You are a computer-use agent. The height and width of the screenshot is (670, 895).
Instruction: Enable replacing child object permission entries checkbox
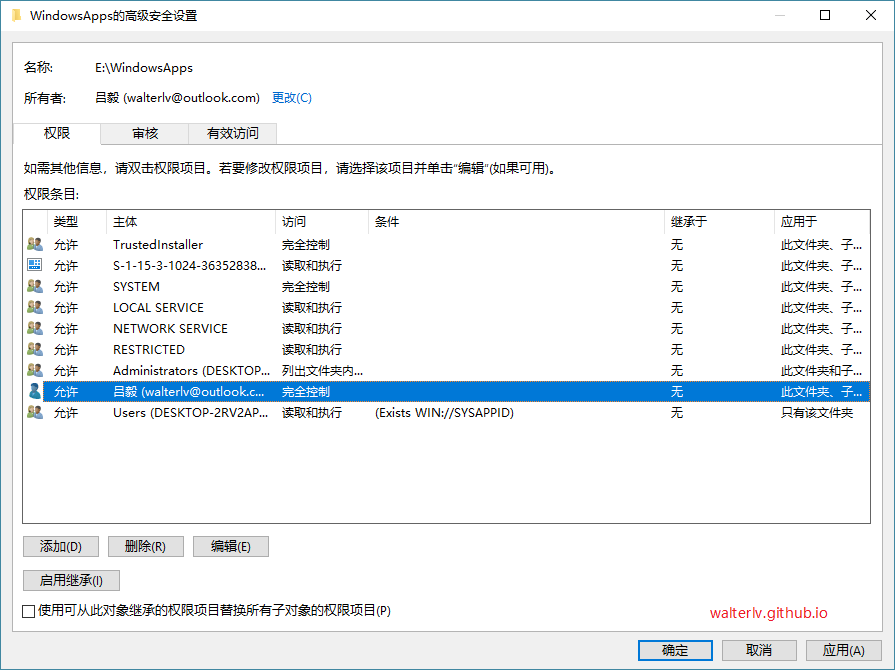click(x=27, y=612)
